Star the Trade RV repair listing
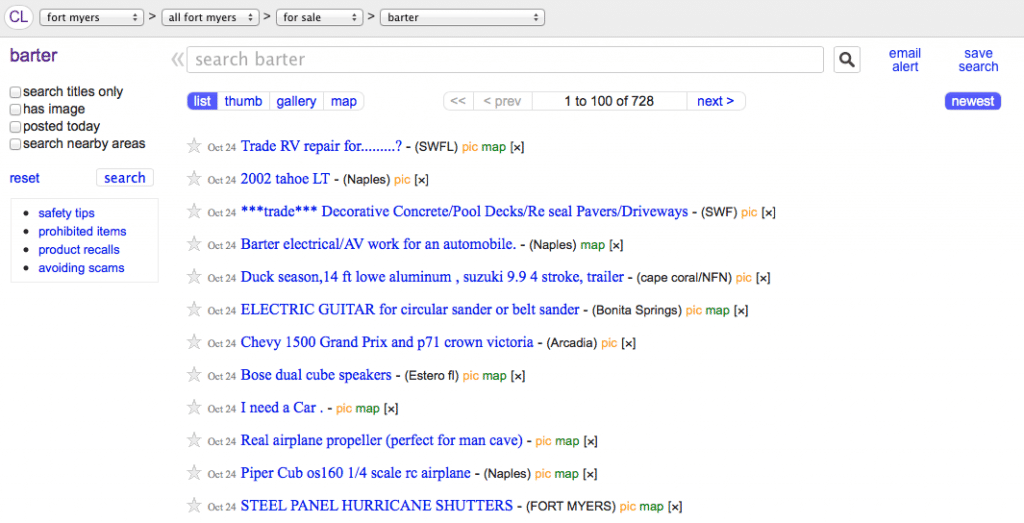Image resolution: width=1024 pixels, height=523 pixels. click(194, 146)
